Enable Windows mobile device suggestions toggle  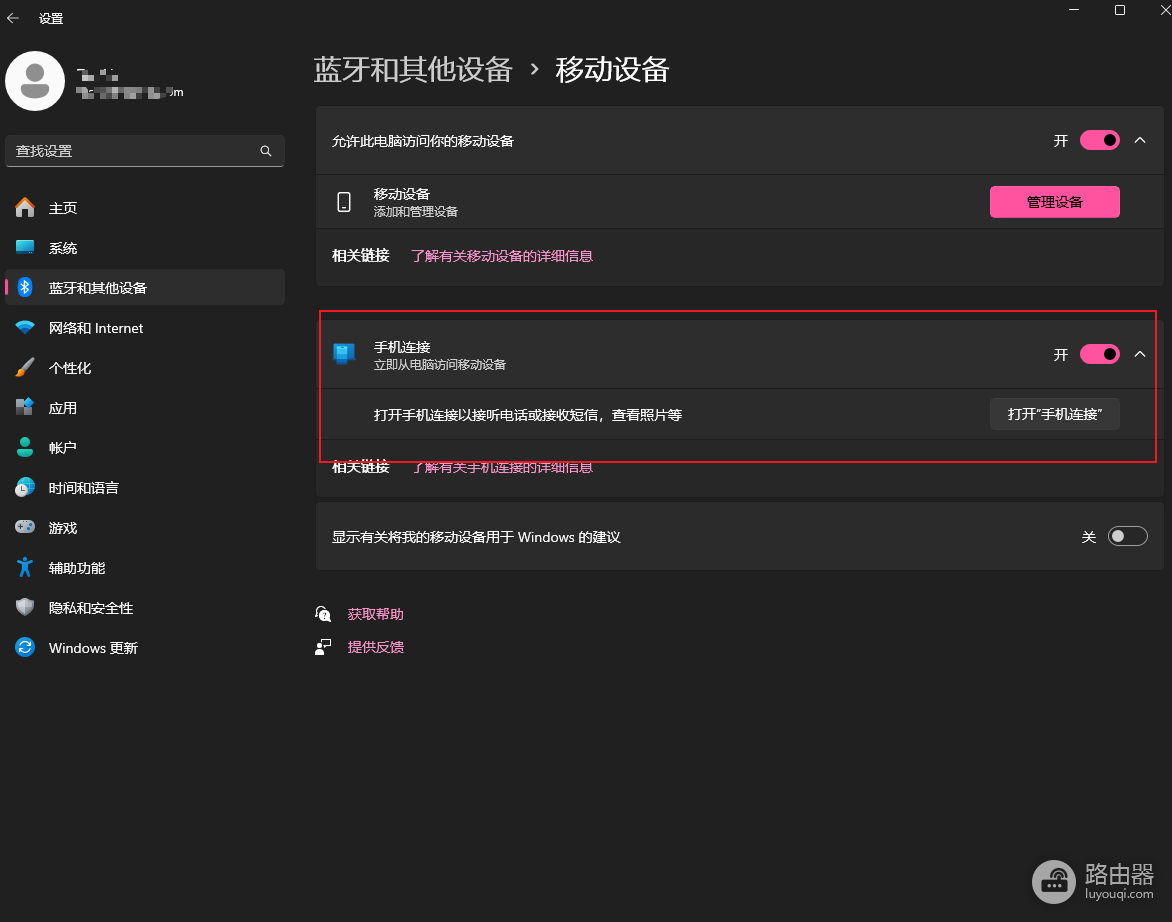[1127, 536]
